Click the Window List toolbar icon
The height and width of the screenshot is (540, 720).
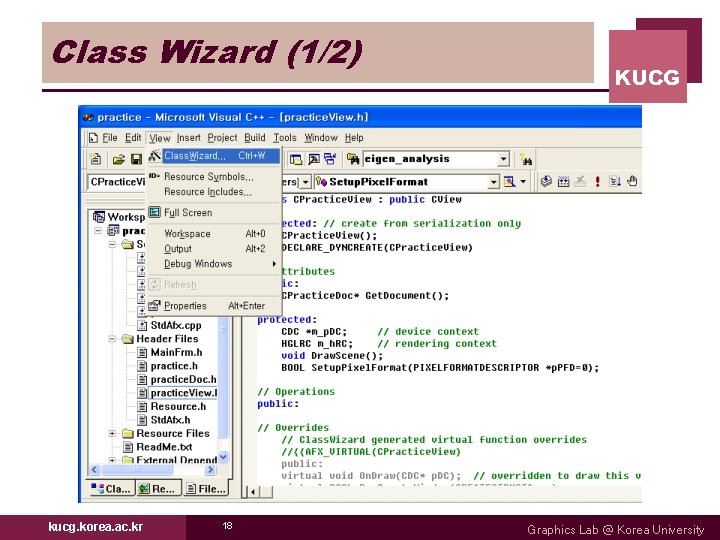pyautogui.click(x=330, y=159)
